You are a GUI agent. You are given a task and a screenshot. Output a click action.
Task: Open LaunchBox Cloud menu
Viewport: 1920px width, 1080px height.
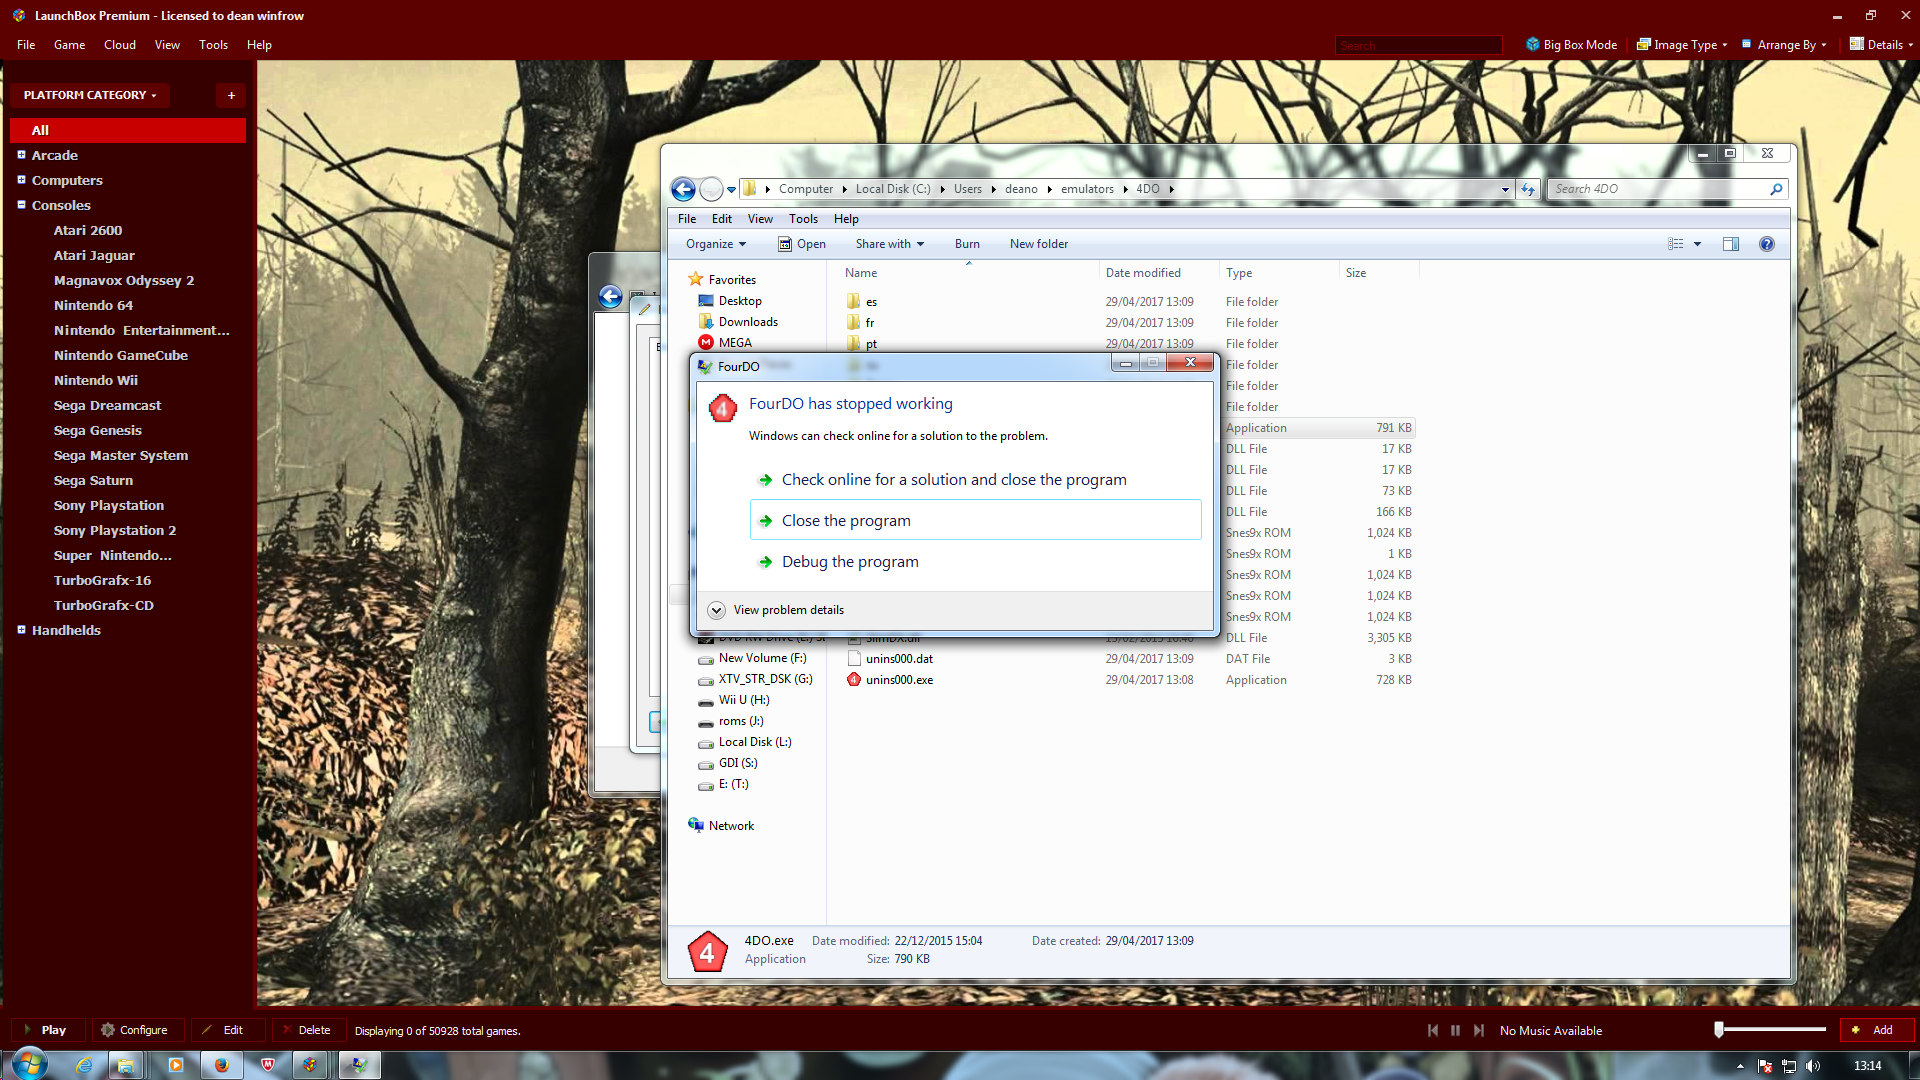tap(120, 45)
